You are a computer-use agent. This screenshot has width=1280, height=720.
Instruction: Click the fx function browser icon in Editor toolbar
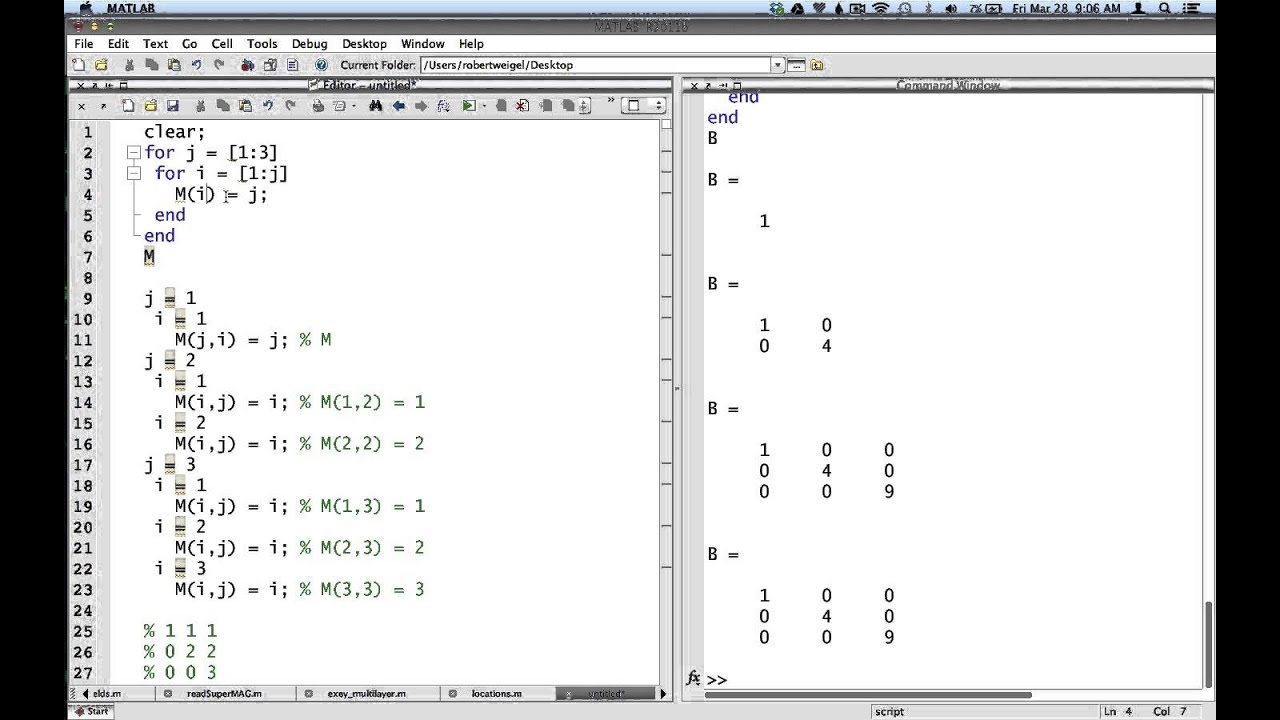[443, 105]
